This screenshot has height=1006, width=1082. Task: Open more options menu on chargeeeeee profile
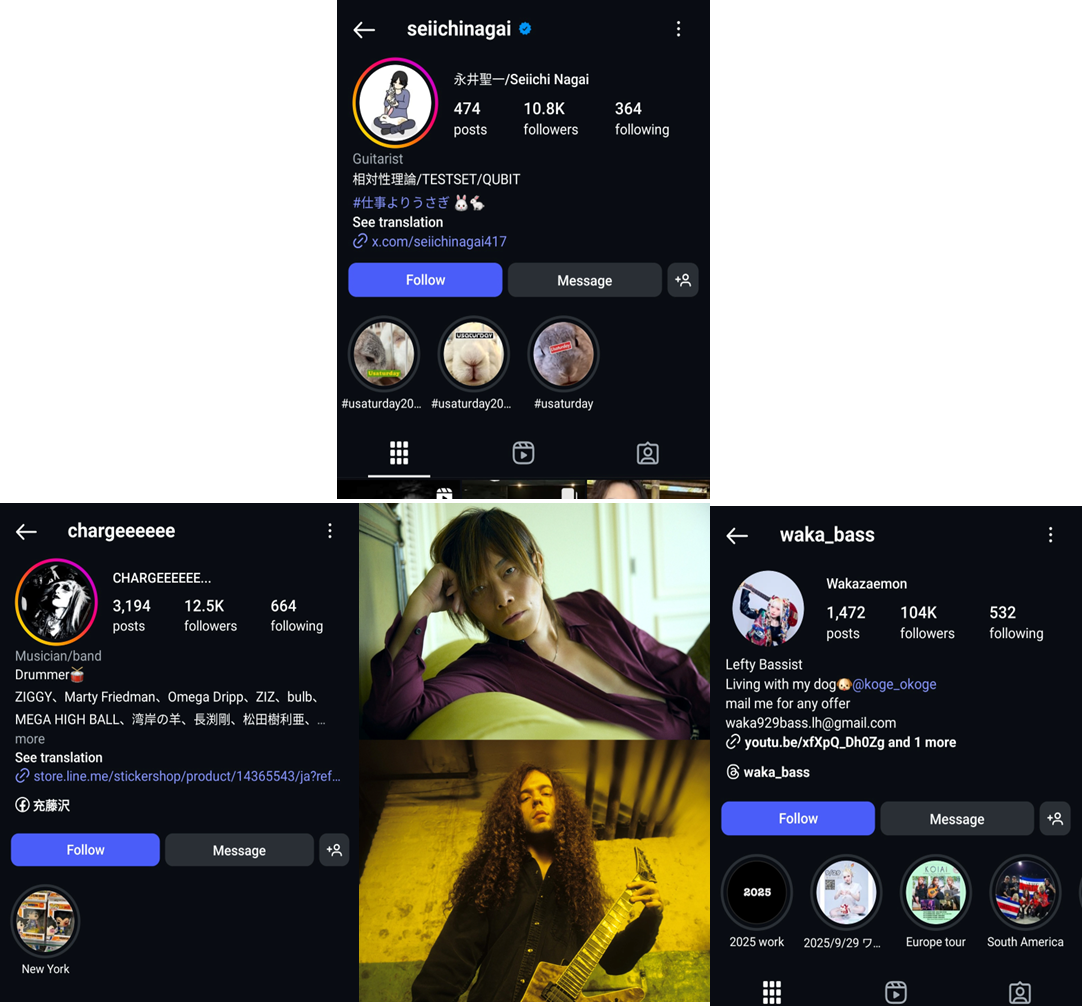tap(330, 531)
